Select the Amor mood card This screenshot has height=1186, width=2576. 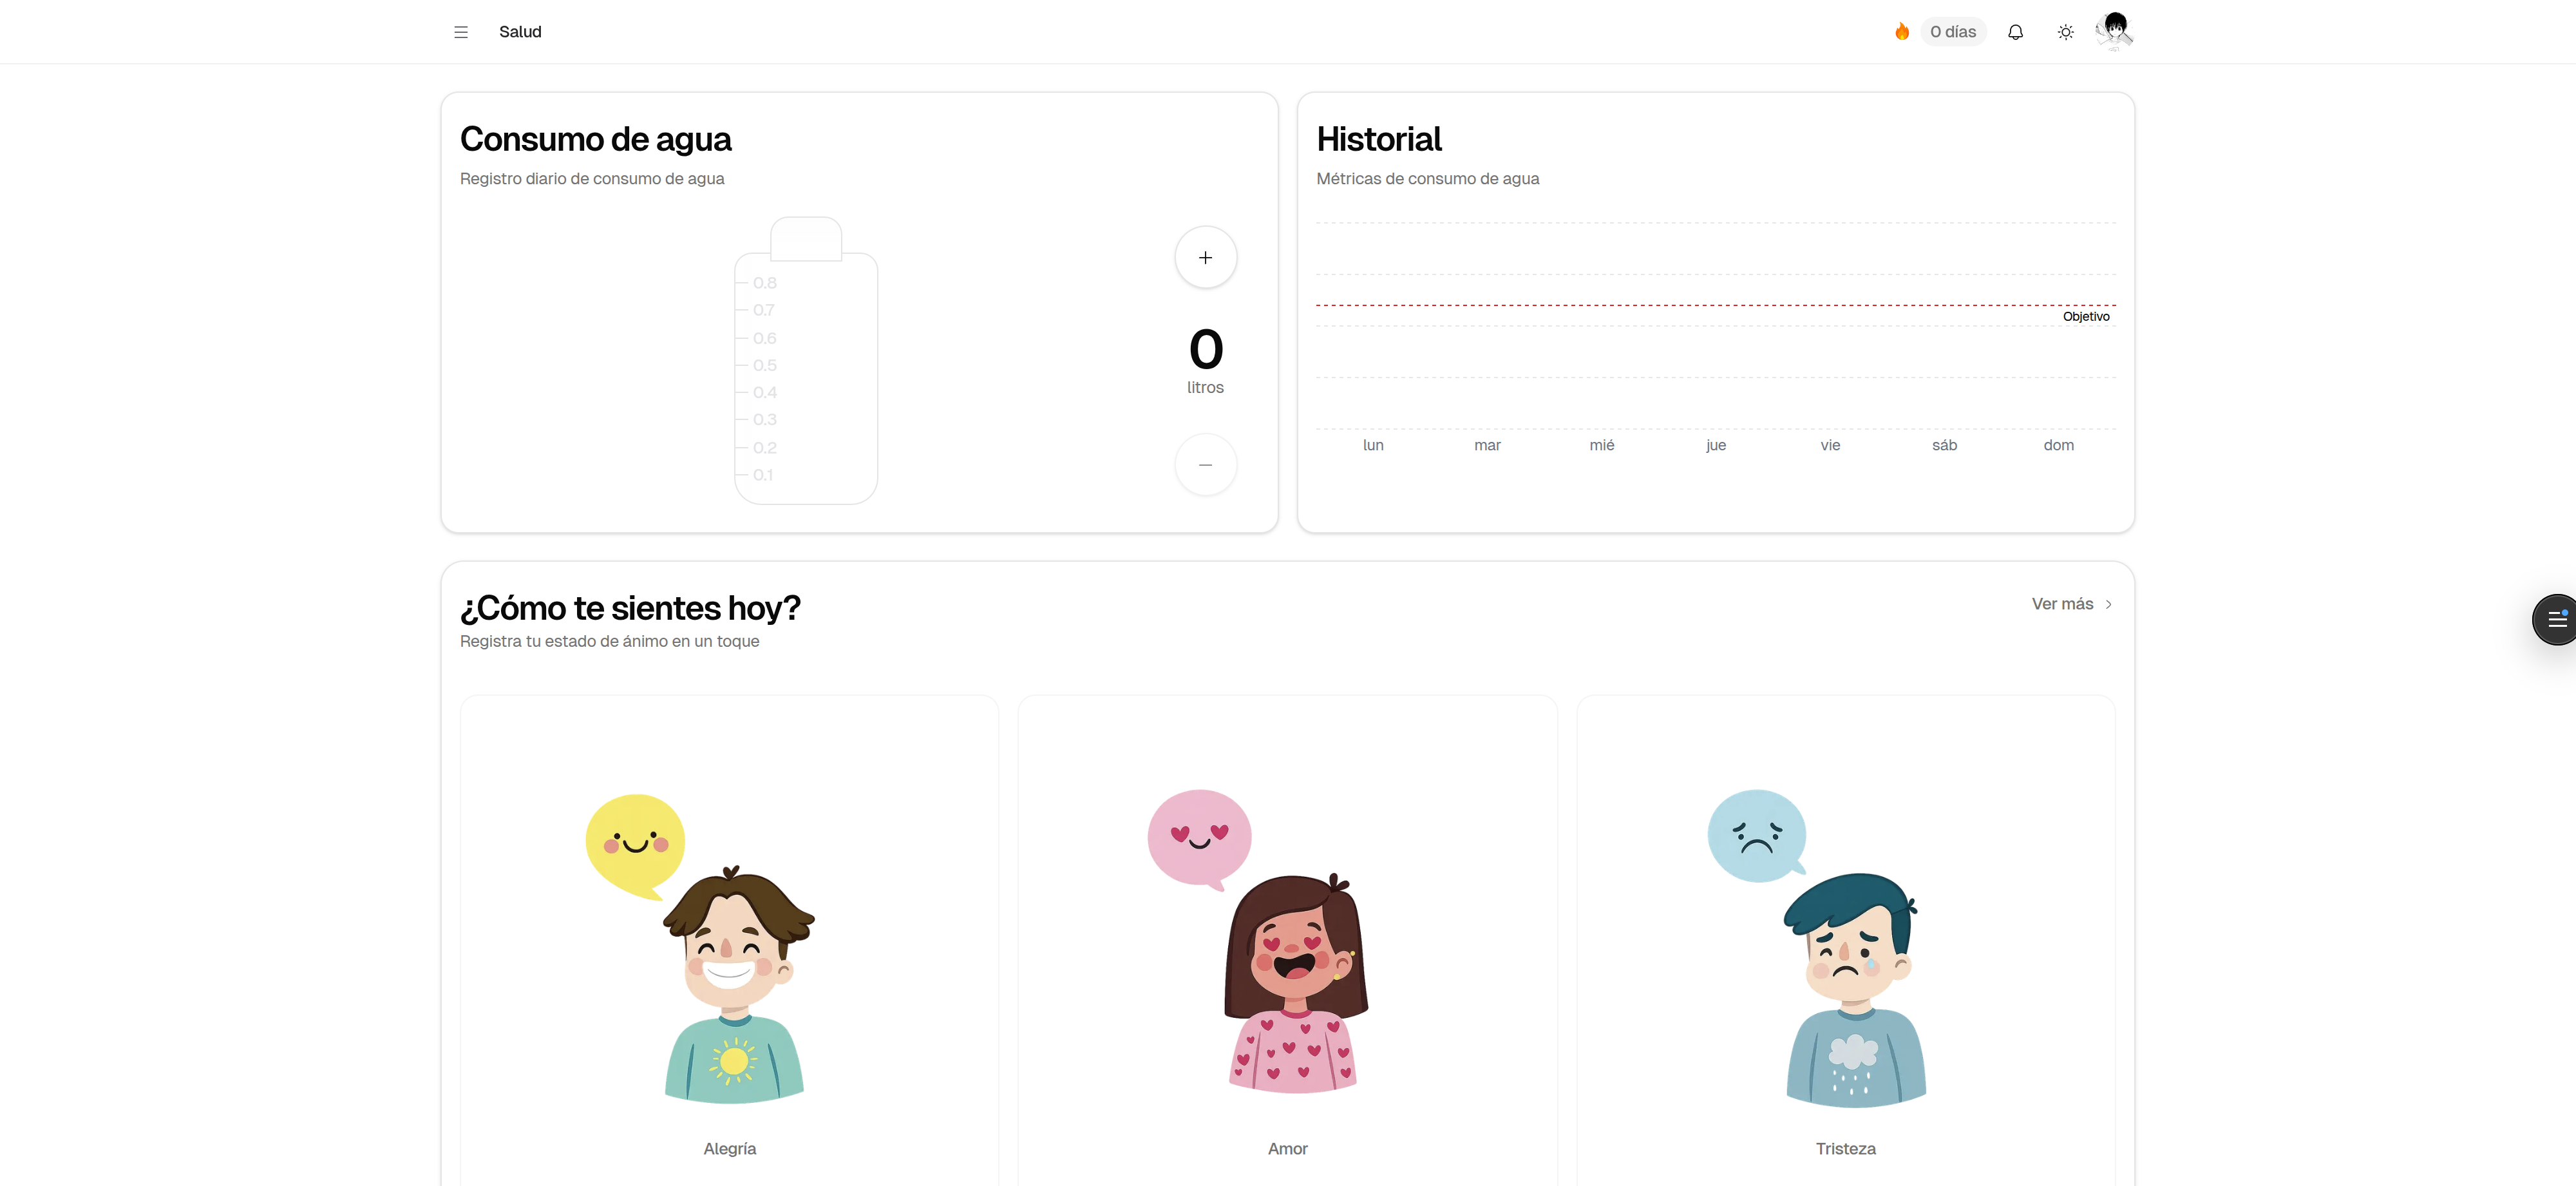pos(1287,941)
